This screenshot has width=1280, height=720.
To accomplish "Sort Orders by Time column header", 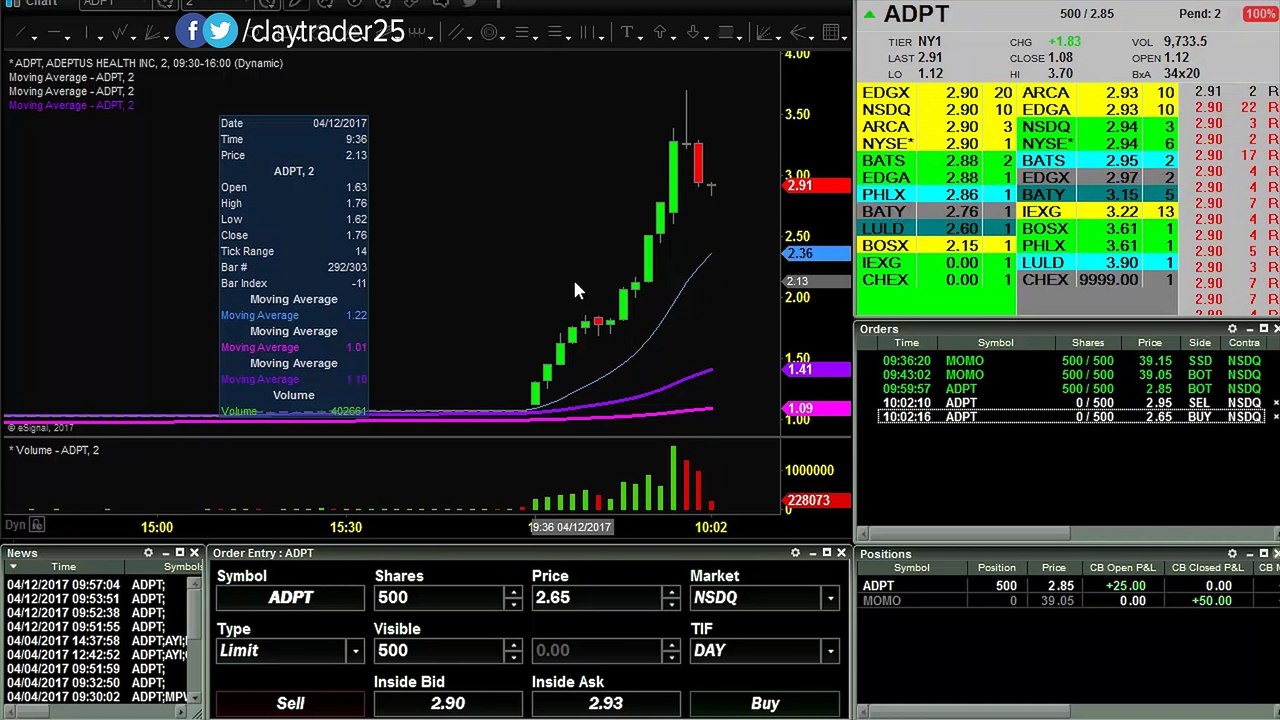I will click(907, 343).
